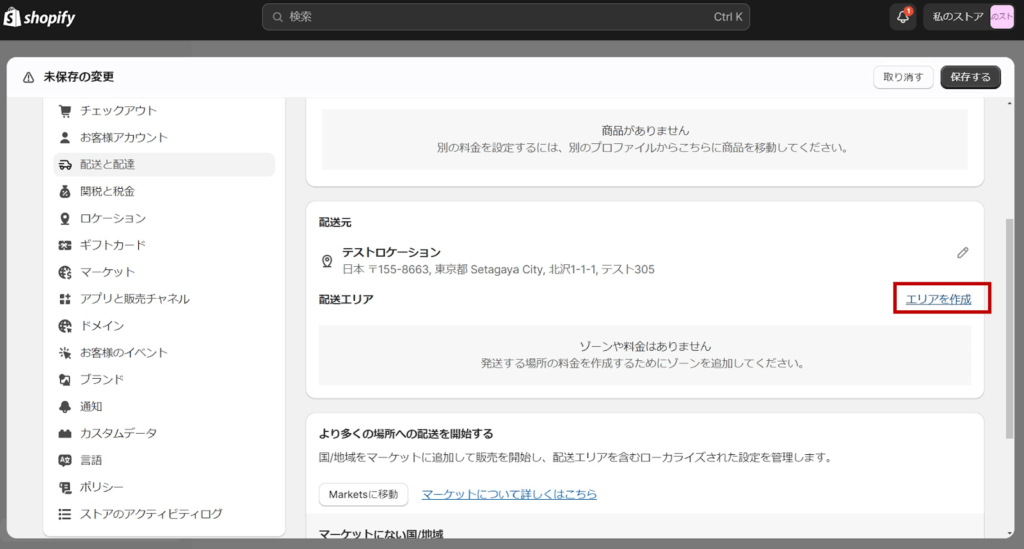Image resolution: width=1024 pixels, height=549 pixels.
Task: Click the カスタムデータ icon
Action: point(65,433)
